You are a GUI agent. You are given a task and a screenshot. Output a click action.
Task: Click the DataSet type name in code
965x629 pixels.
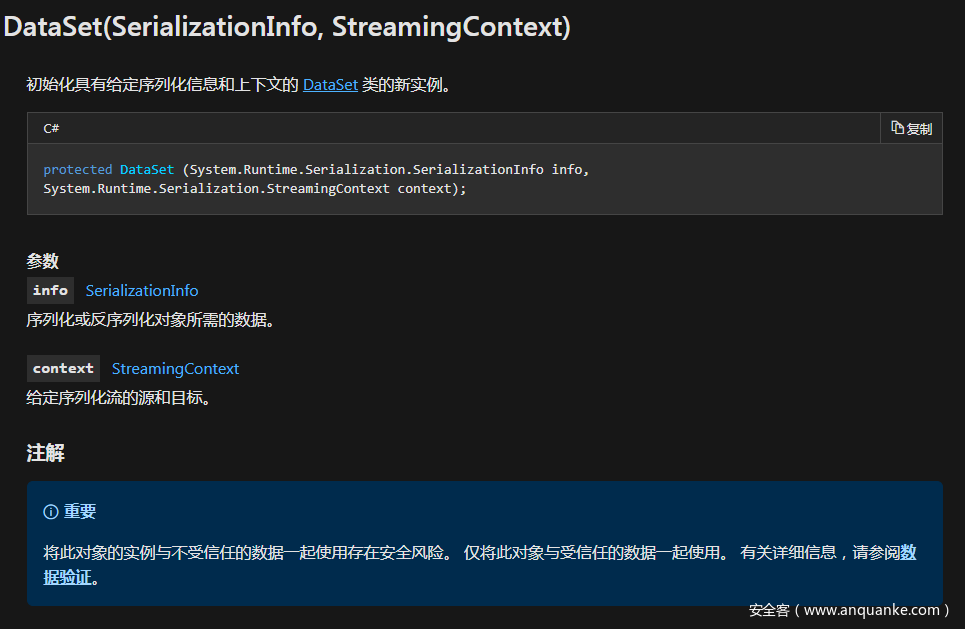pos(147,170)
